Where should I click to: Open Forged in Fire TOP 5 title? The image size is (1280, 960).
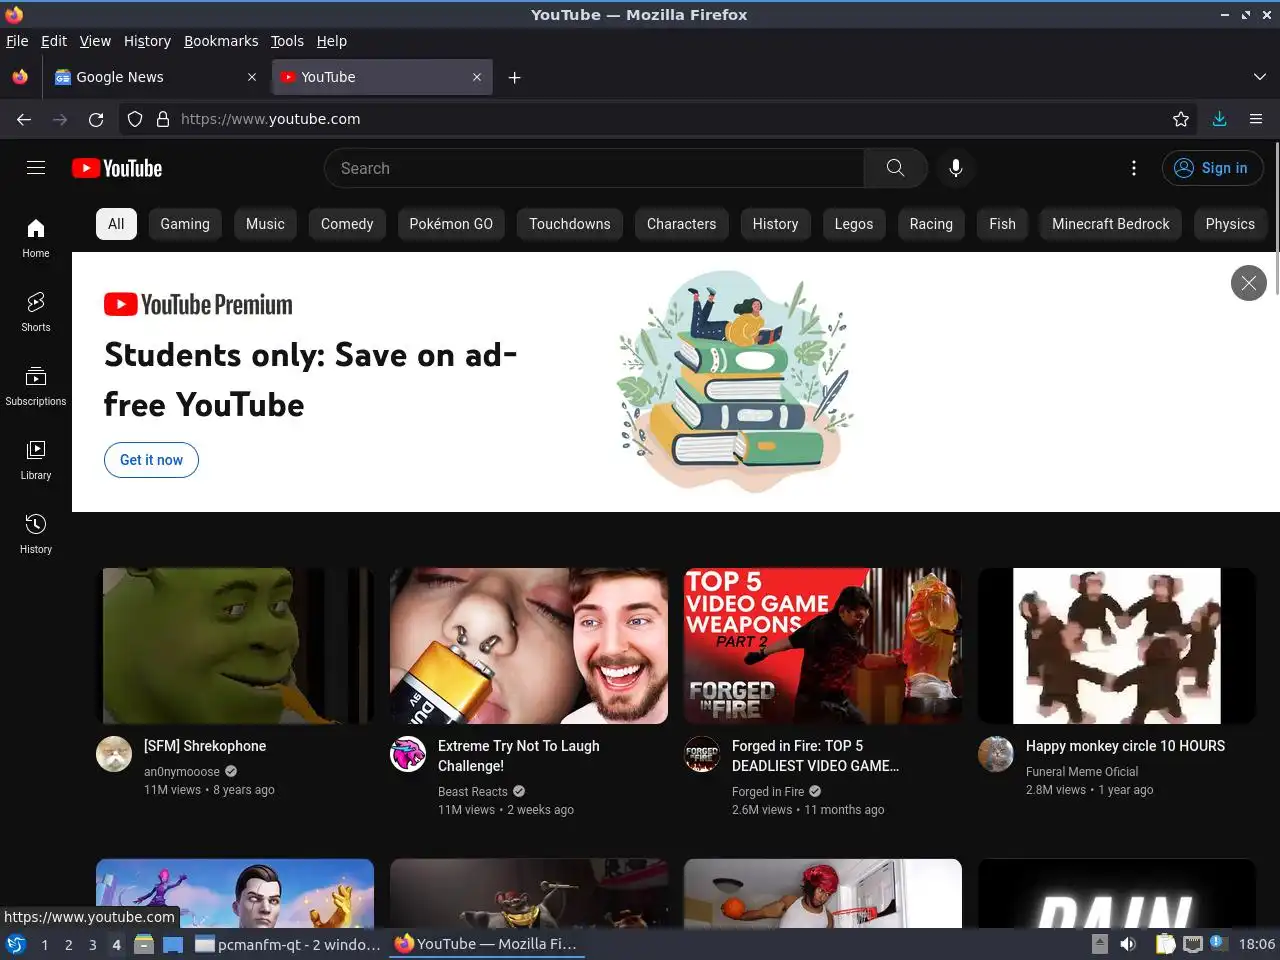coord(815,756)
